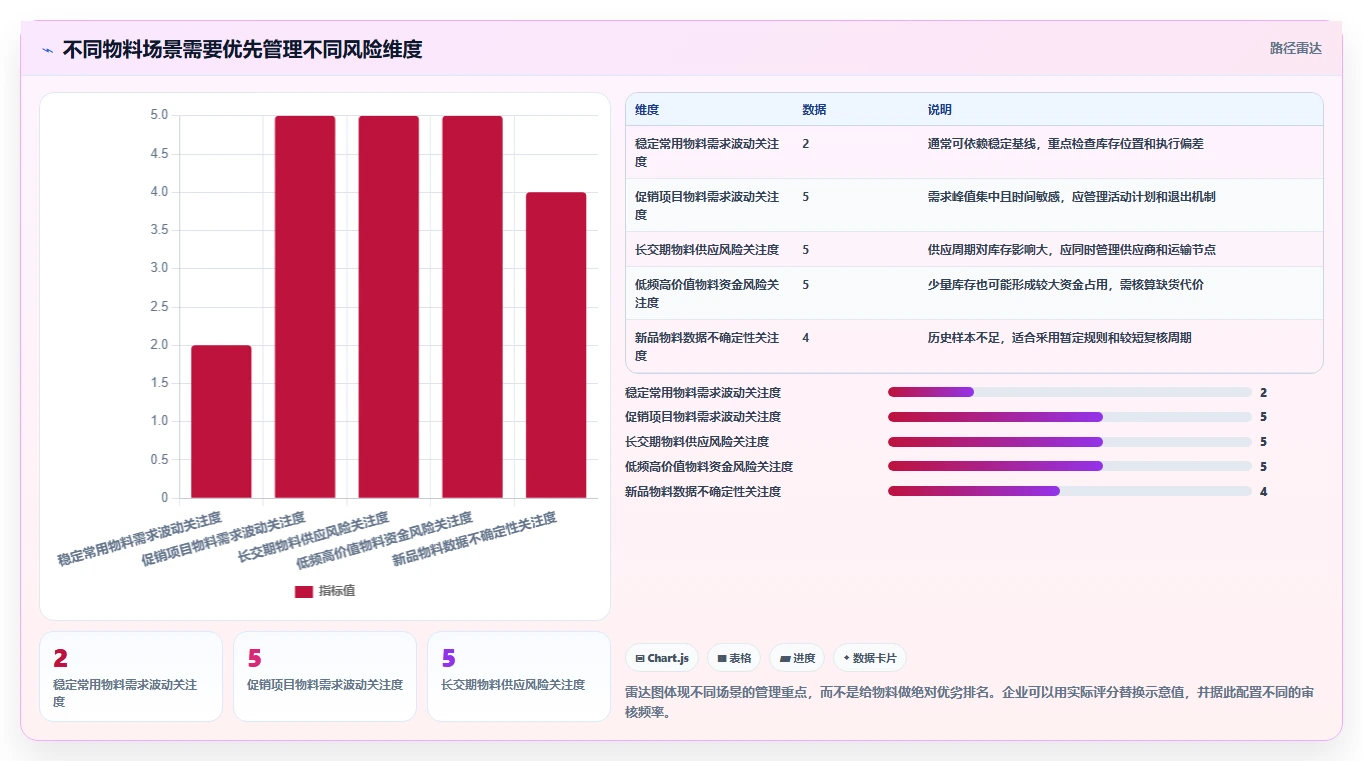Click table cell 促销项目物料需求波动关注度
The image size is (1363, 761).
click(707, 205)
